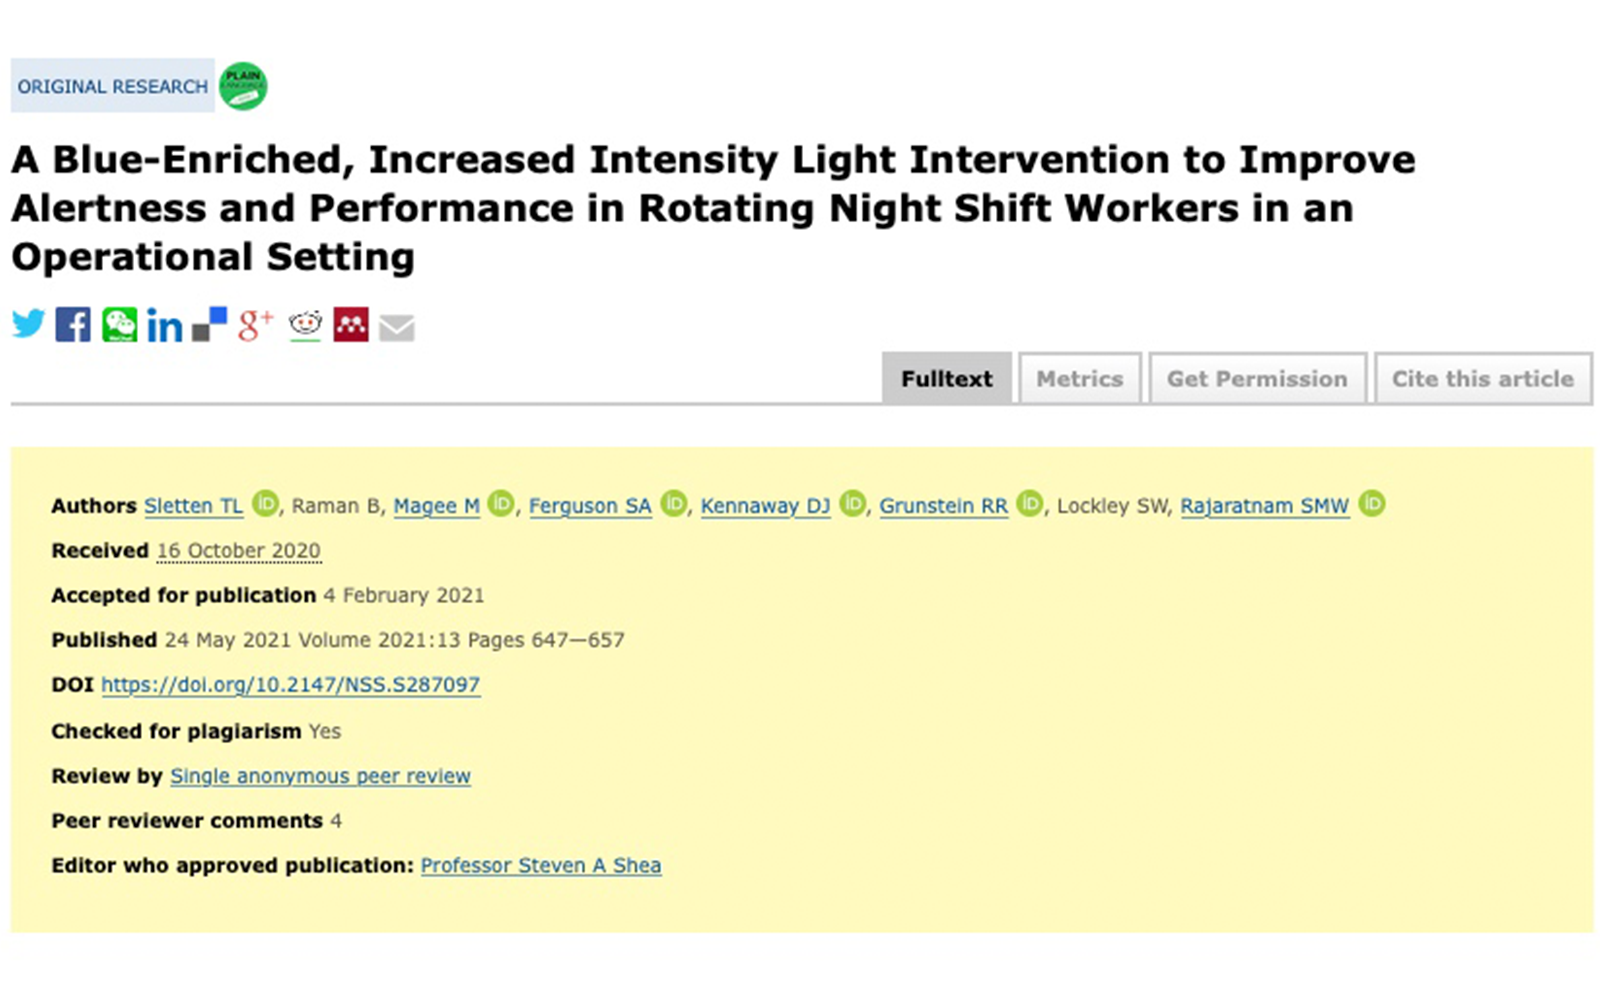Open Rajaratnam SMW's ORCID profile icon

coord(1372,505)
